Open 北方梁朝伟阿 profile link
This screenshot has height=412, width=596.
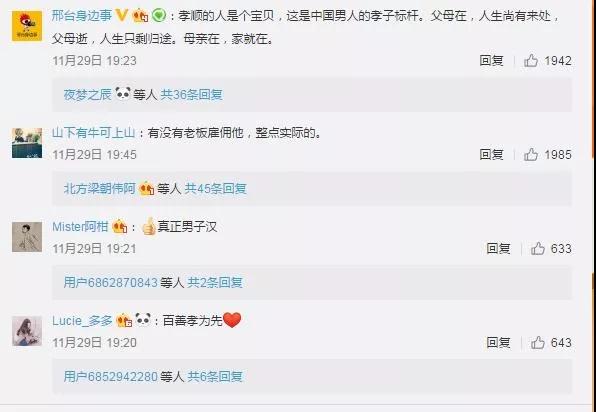pyautogui.click(x=100, y=188)
